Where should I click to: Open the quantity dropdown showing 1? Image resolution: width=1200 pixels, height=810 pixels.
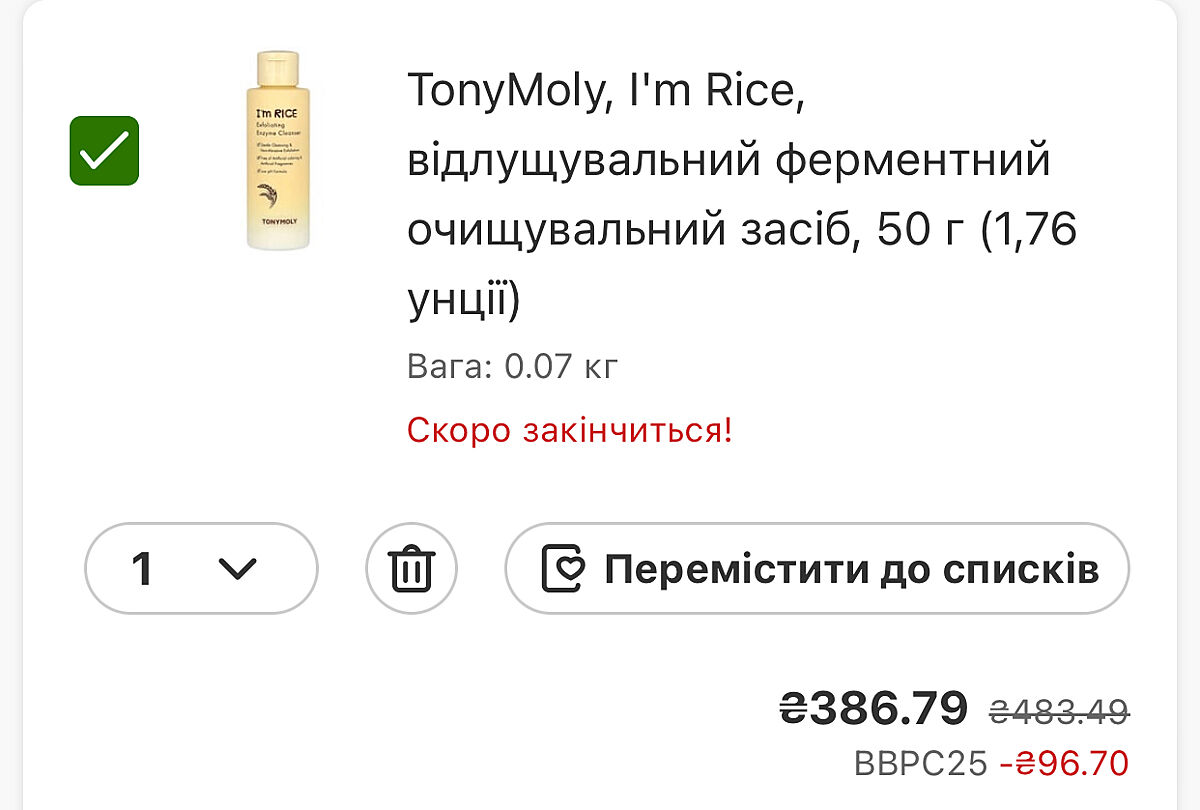[x=201, y=569]
